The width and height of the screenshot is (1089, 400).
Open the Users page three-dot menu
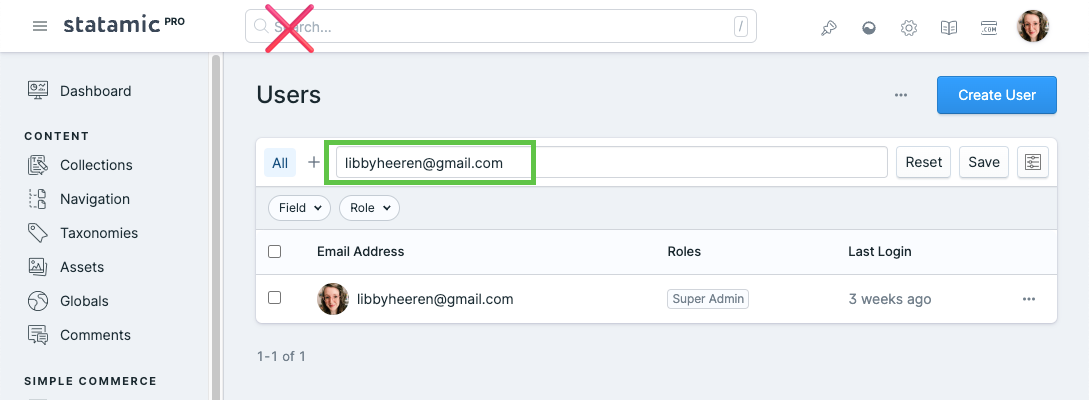[901, 95]
